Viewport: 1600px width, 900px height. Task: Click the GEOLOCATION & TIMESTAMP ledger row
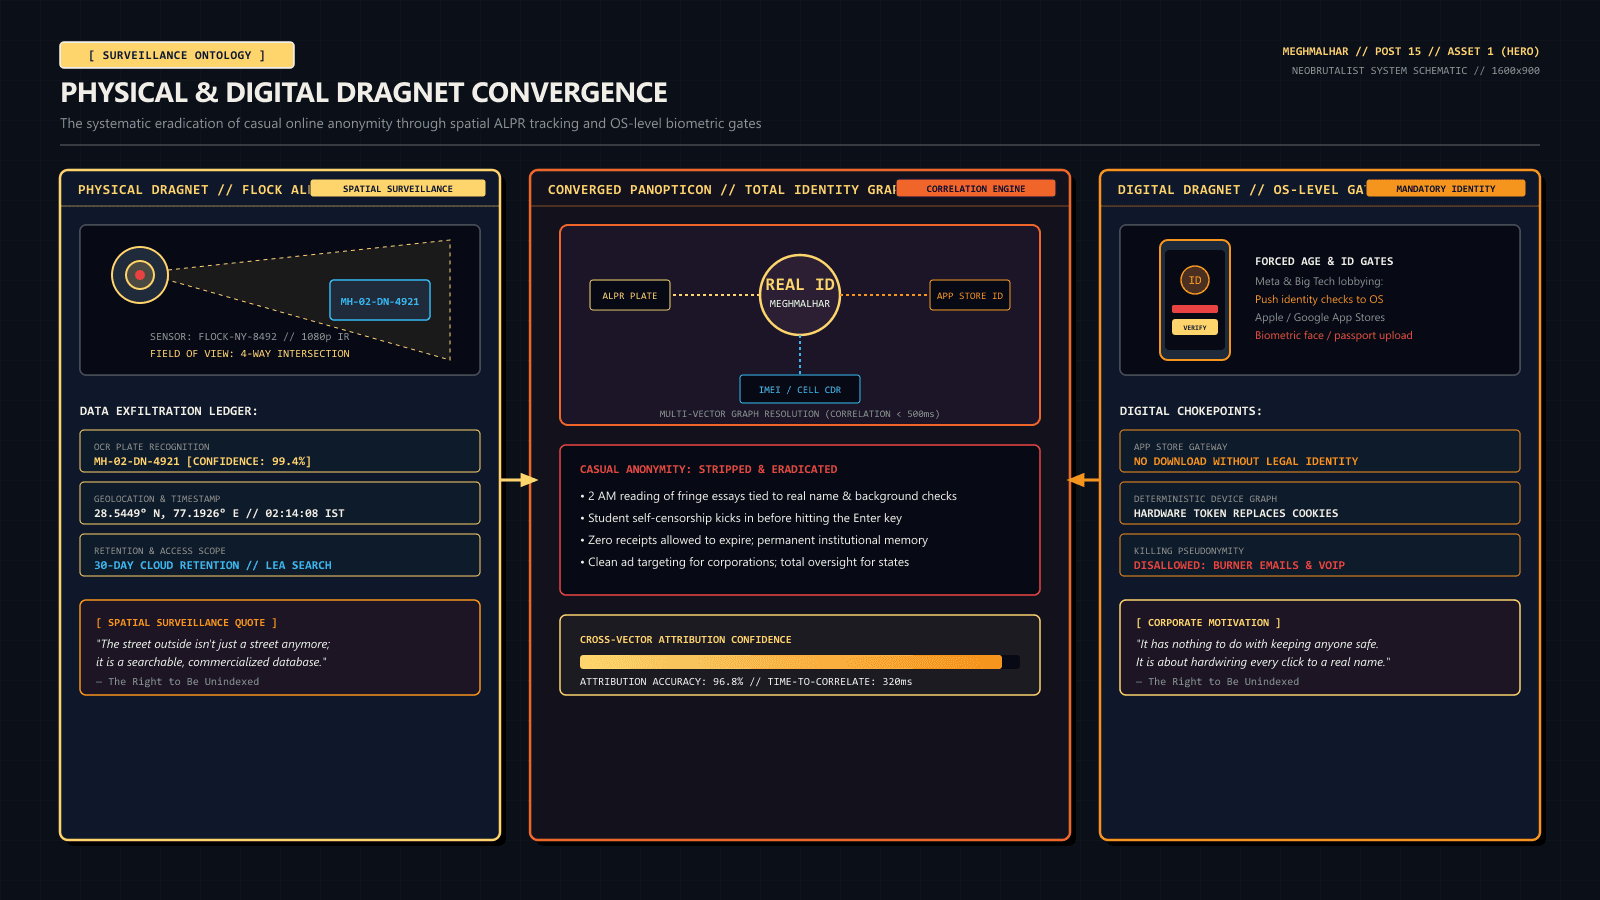[280, 503]
